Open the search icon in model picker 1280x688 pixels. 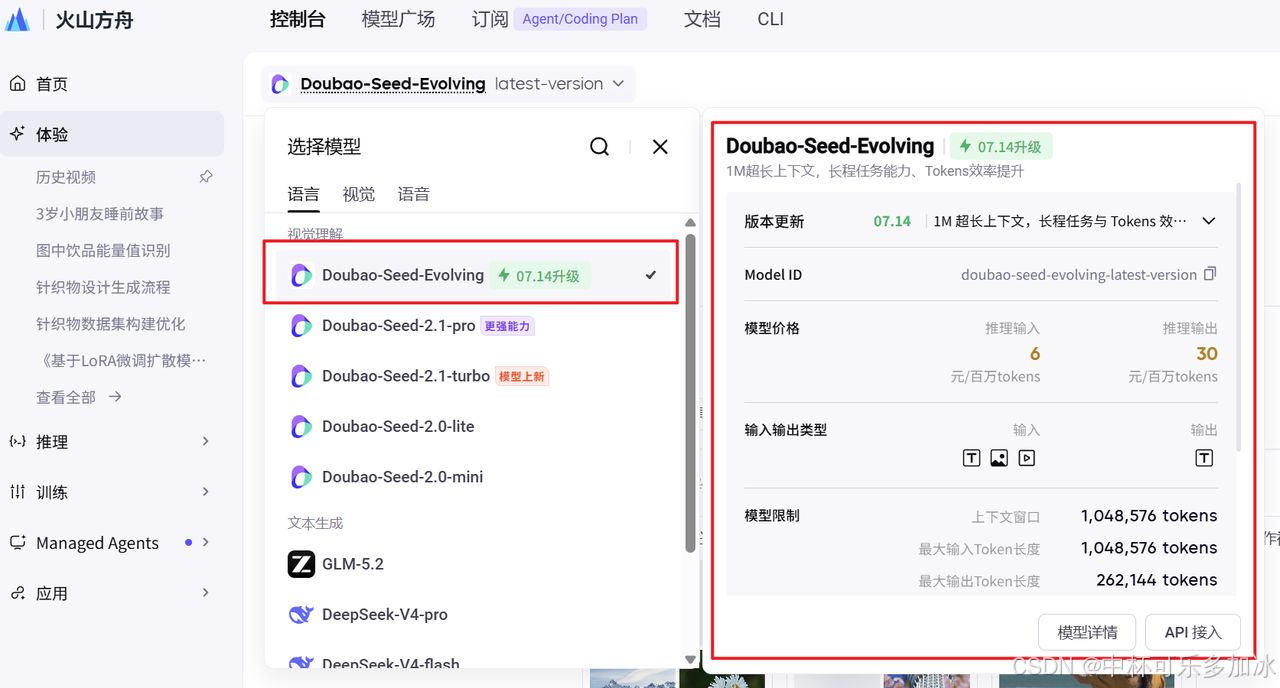click(x=600, y=147)
